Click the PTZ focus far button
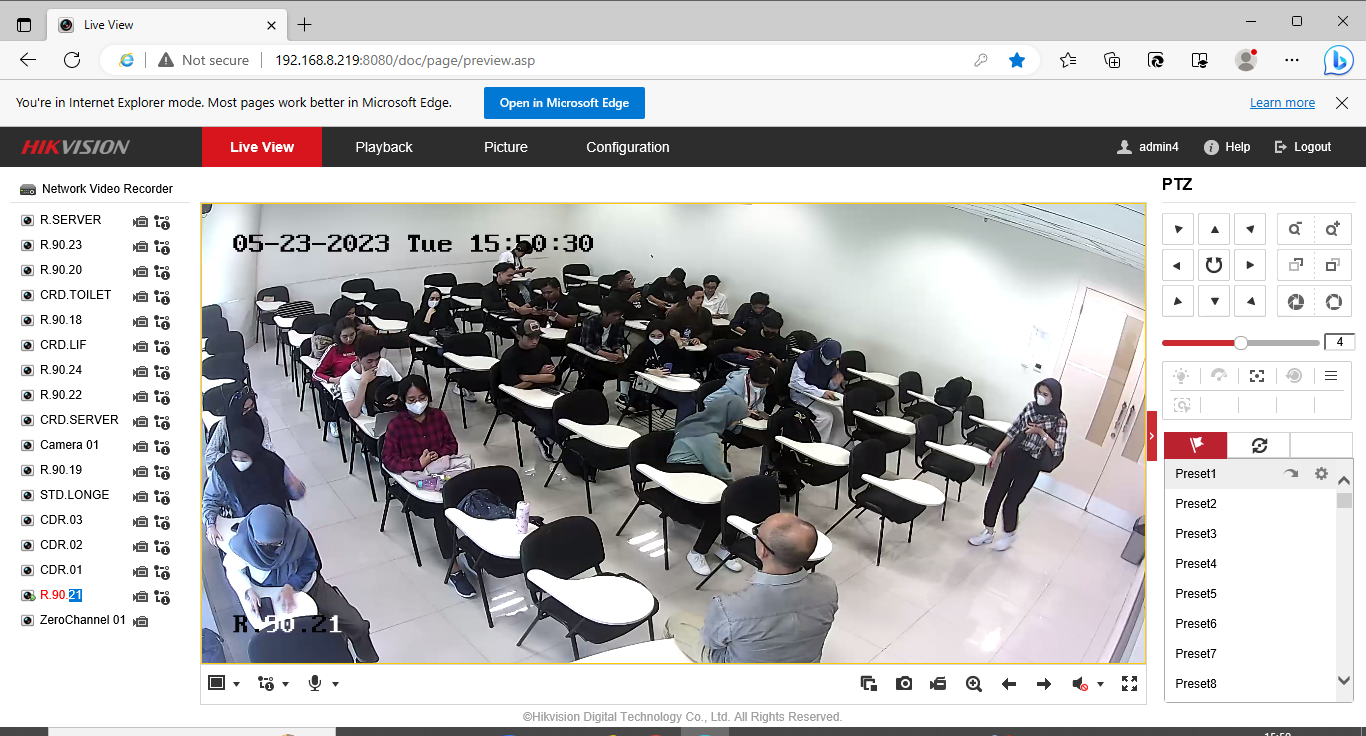Screen dimensions: 1366x736 pyautogui.click(x=1333, y=265)
